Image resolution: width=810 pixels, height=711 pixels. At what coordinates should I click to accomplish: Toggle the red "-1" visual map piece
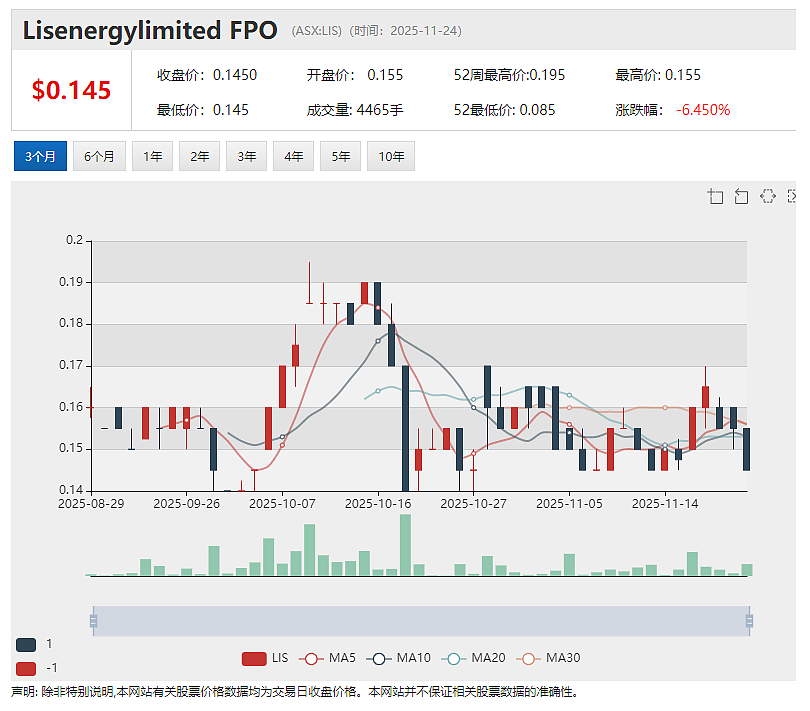coord(26,669)
